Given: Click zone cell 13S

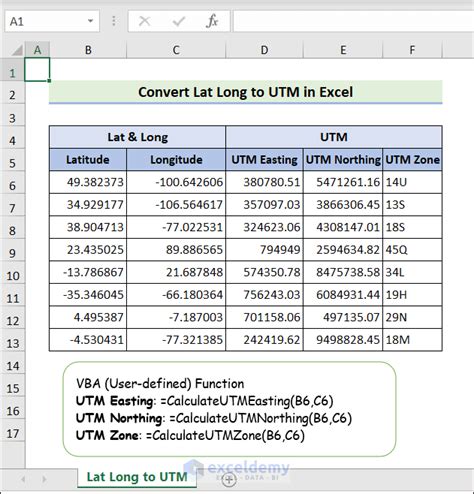Looking at the screenshot, I should click(412, 205).
